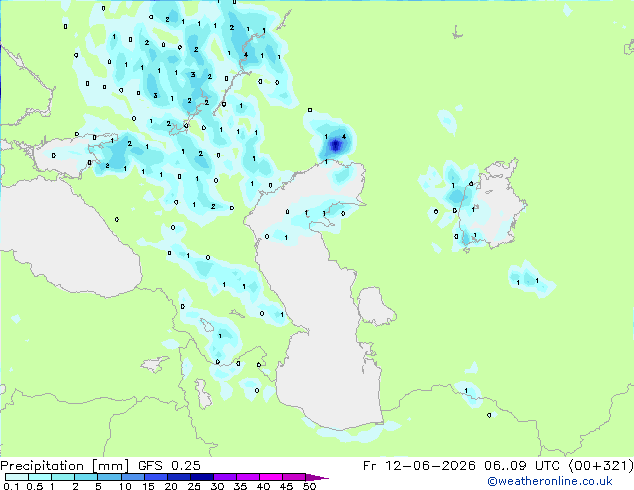Click the '50' legend scale label
Image resolution: width=634 pixels, height=490 pixels.
coord(309,486)
